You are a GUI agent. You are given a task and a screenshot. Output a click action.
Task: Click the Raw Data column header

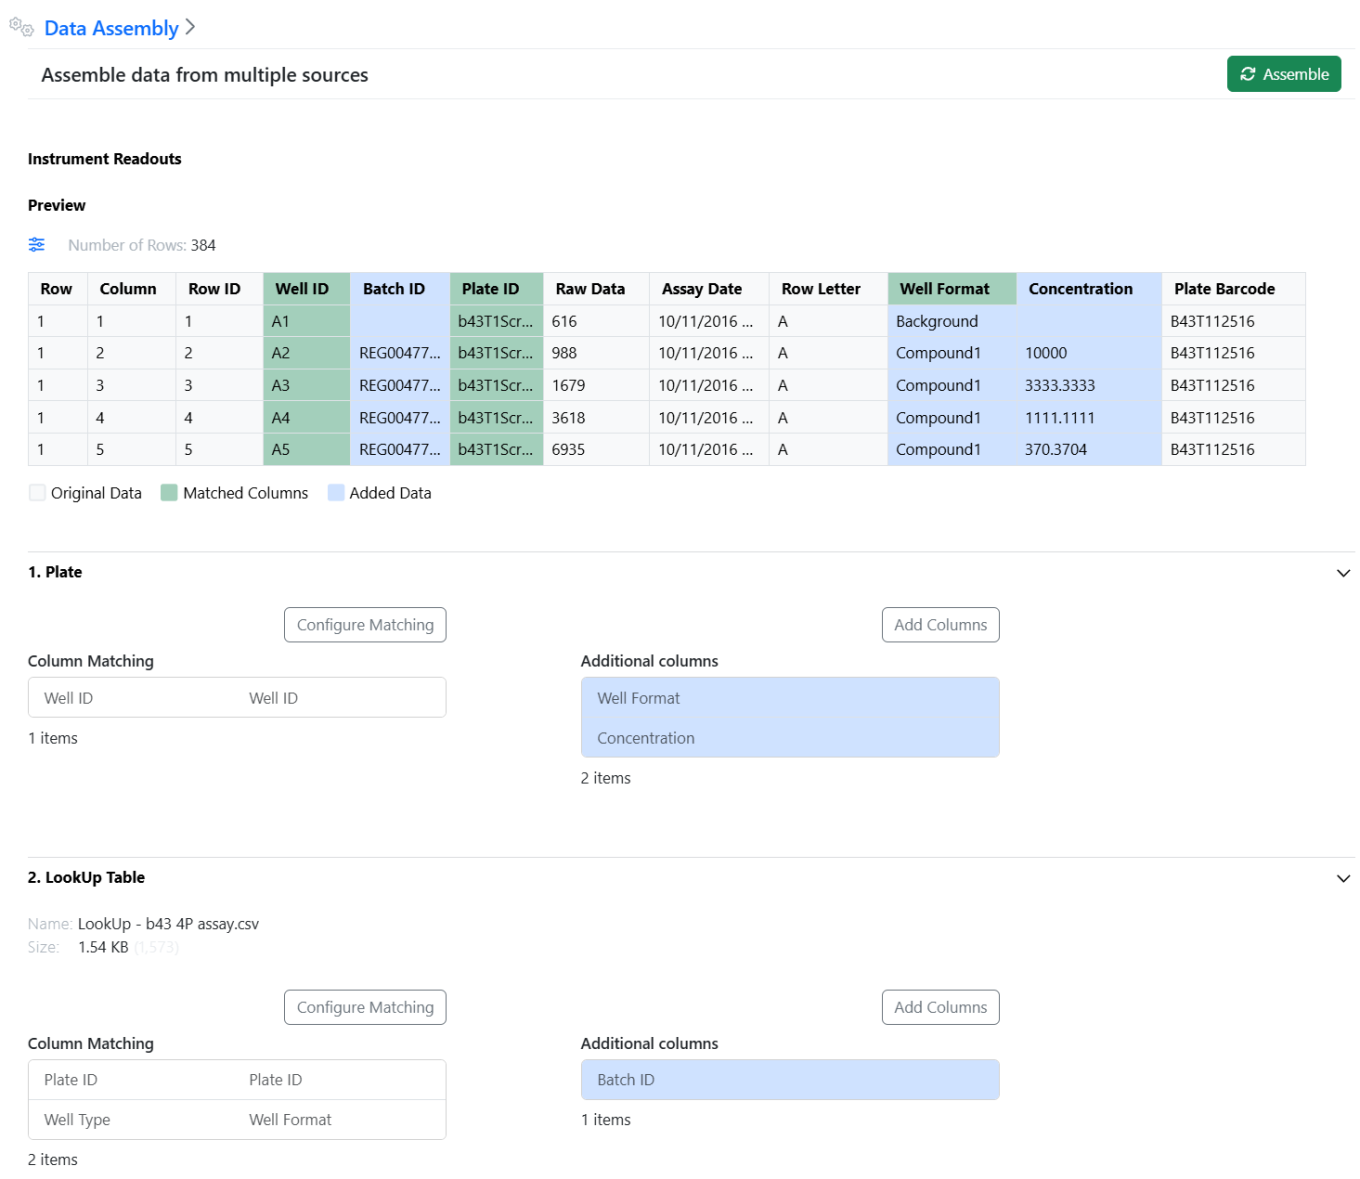596,289
